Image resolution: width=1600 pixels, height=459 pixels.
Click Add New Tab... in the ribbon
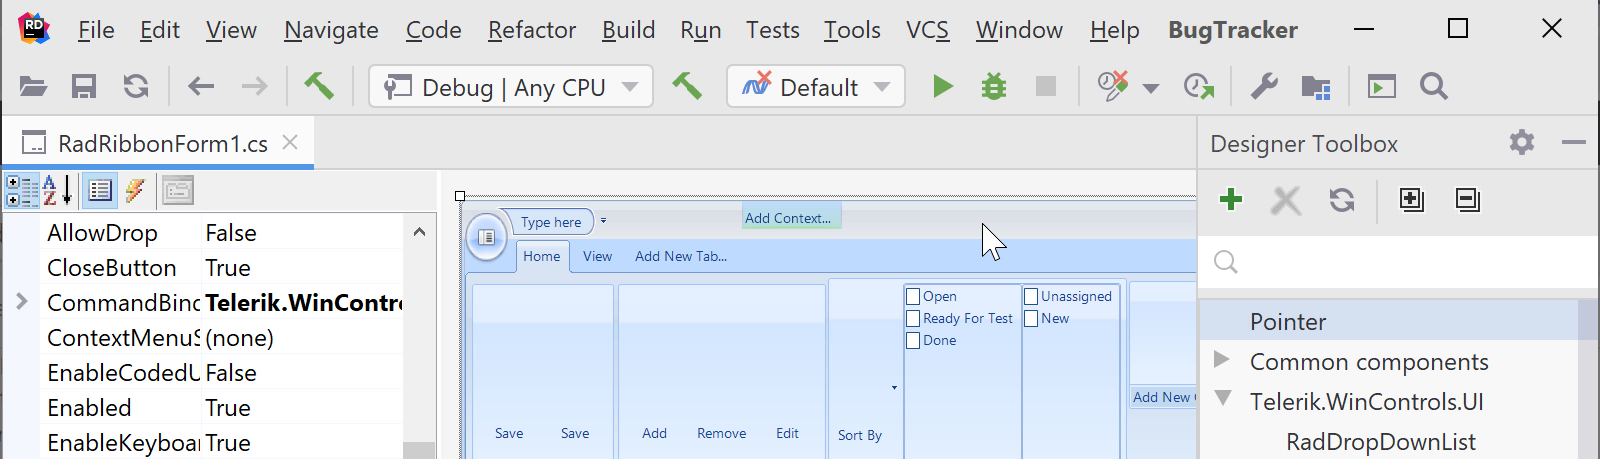680,256
